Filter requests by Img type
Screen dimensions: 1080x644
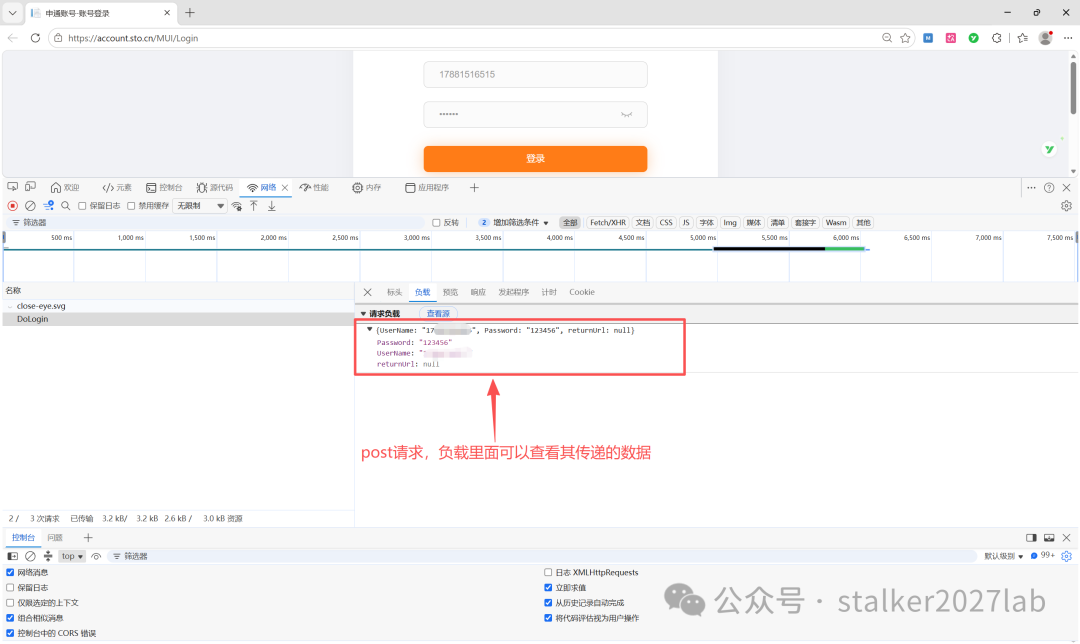pos(729,222)
